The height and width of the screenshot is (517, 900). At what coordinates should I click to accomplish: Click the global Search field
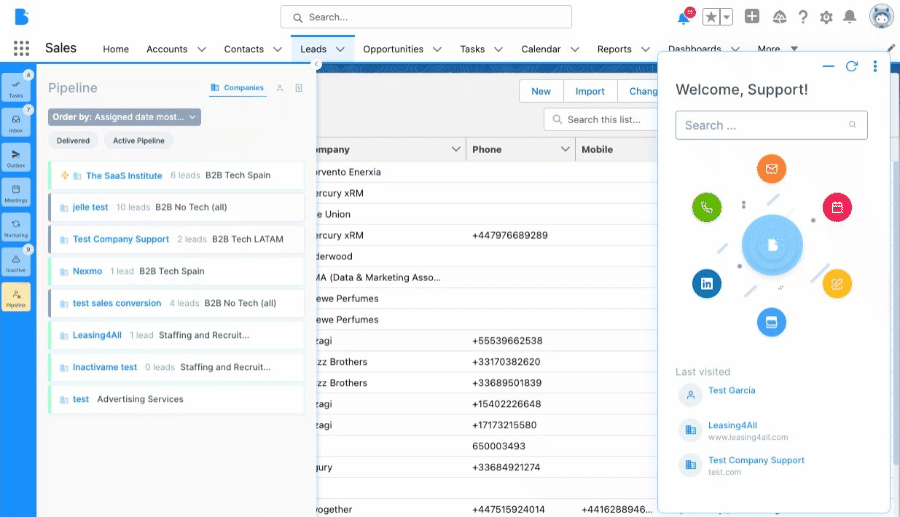tap(426, 17)
